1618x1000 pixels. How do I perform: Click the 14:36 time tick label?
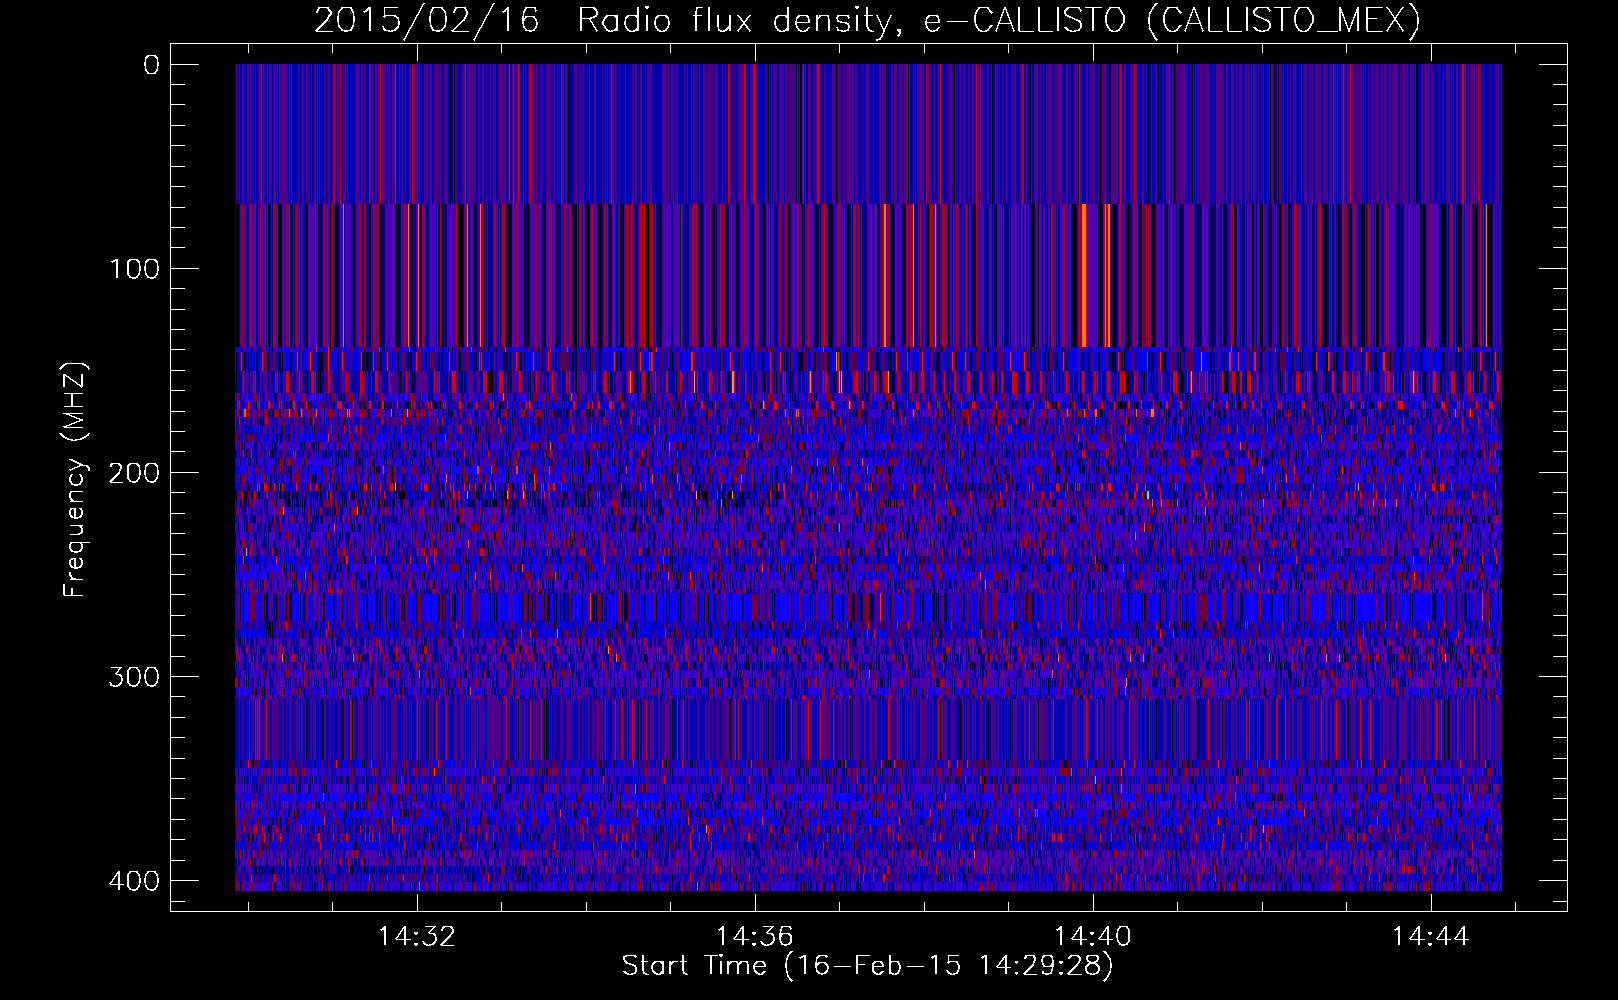[755, 936]
